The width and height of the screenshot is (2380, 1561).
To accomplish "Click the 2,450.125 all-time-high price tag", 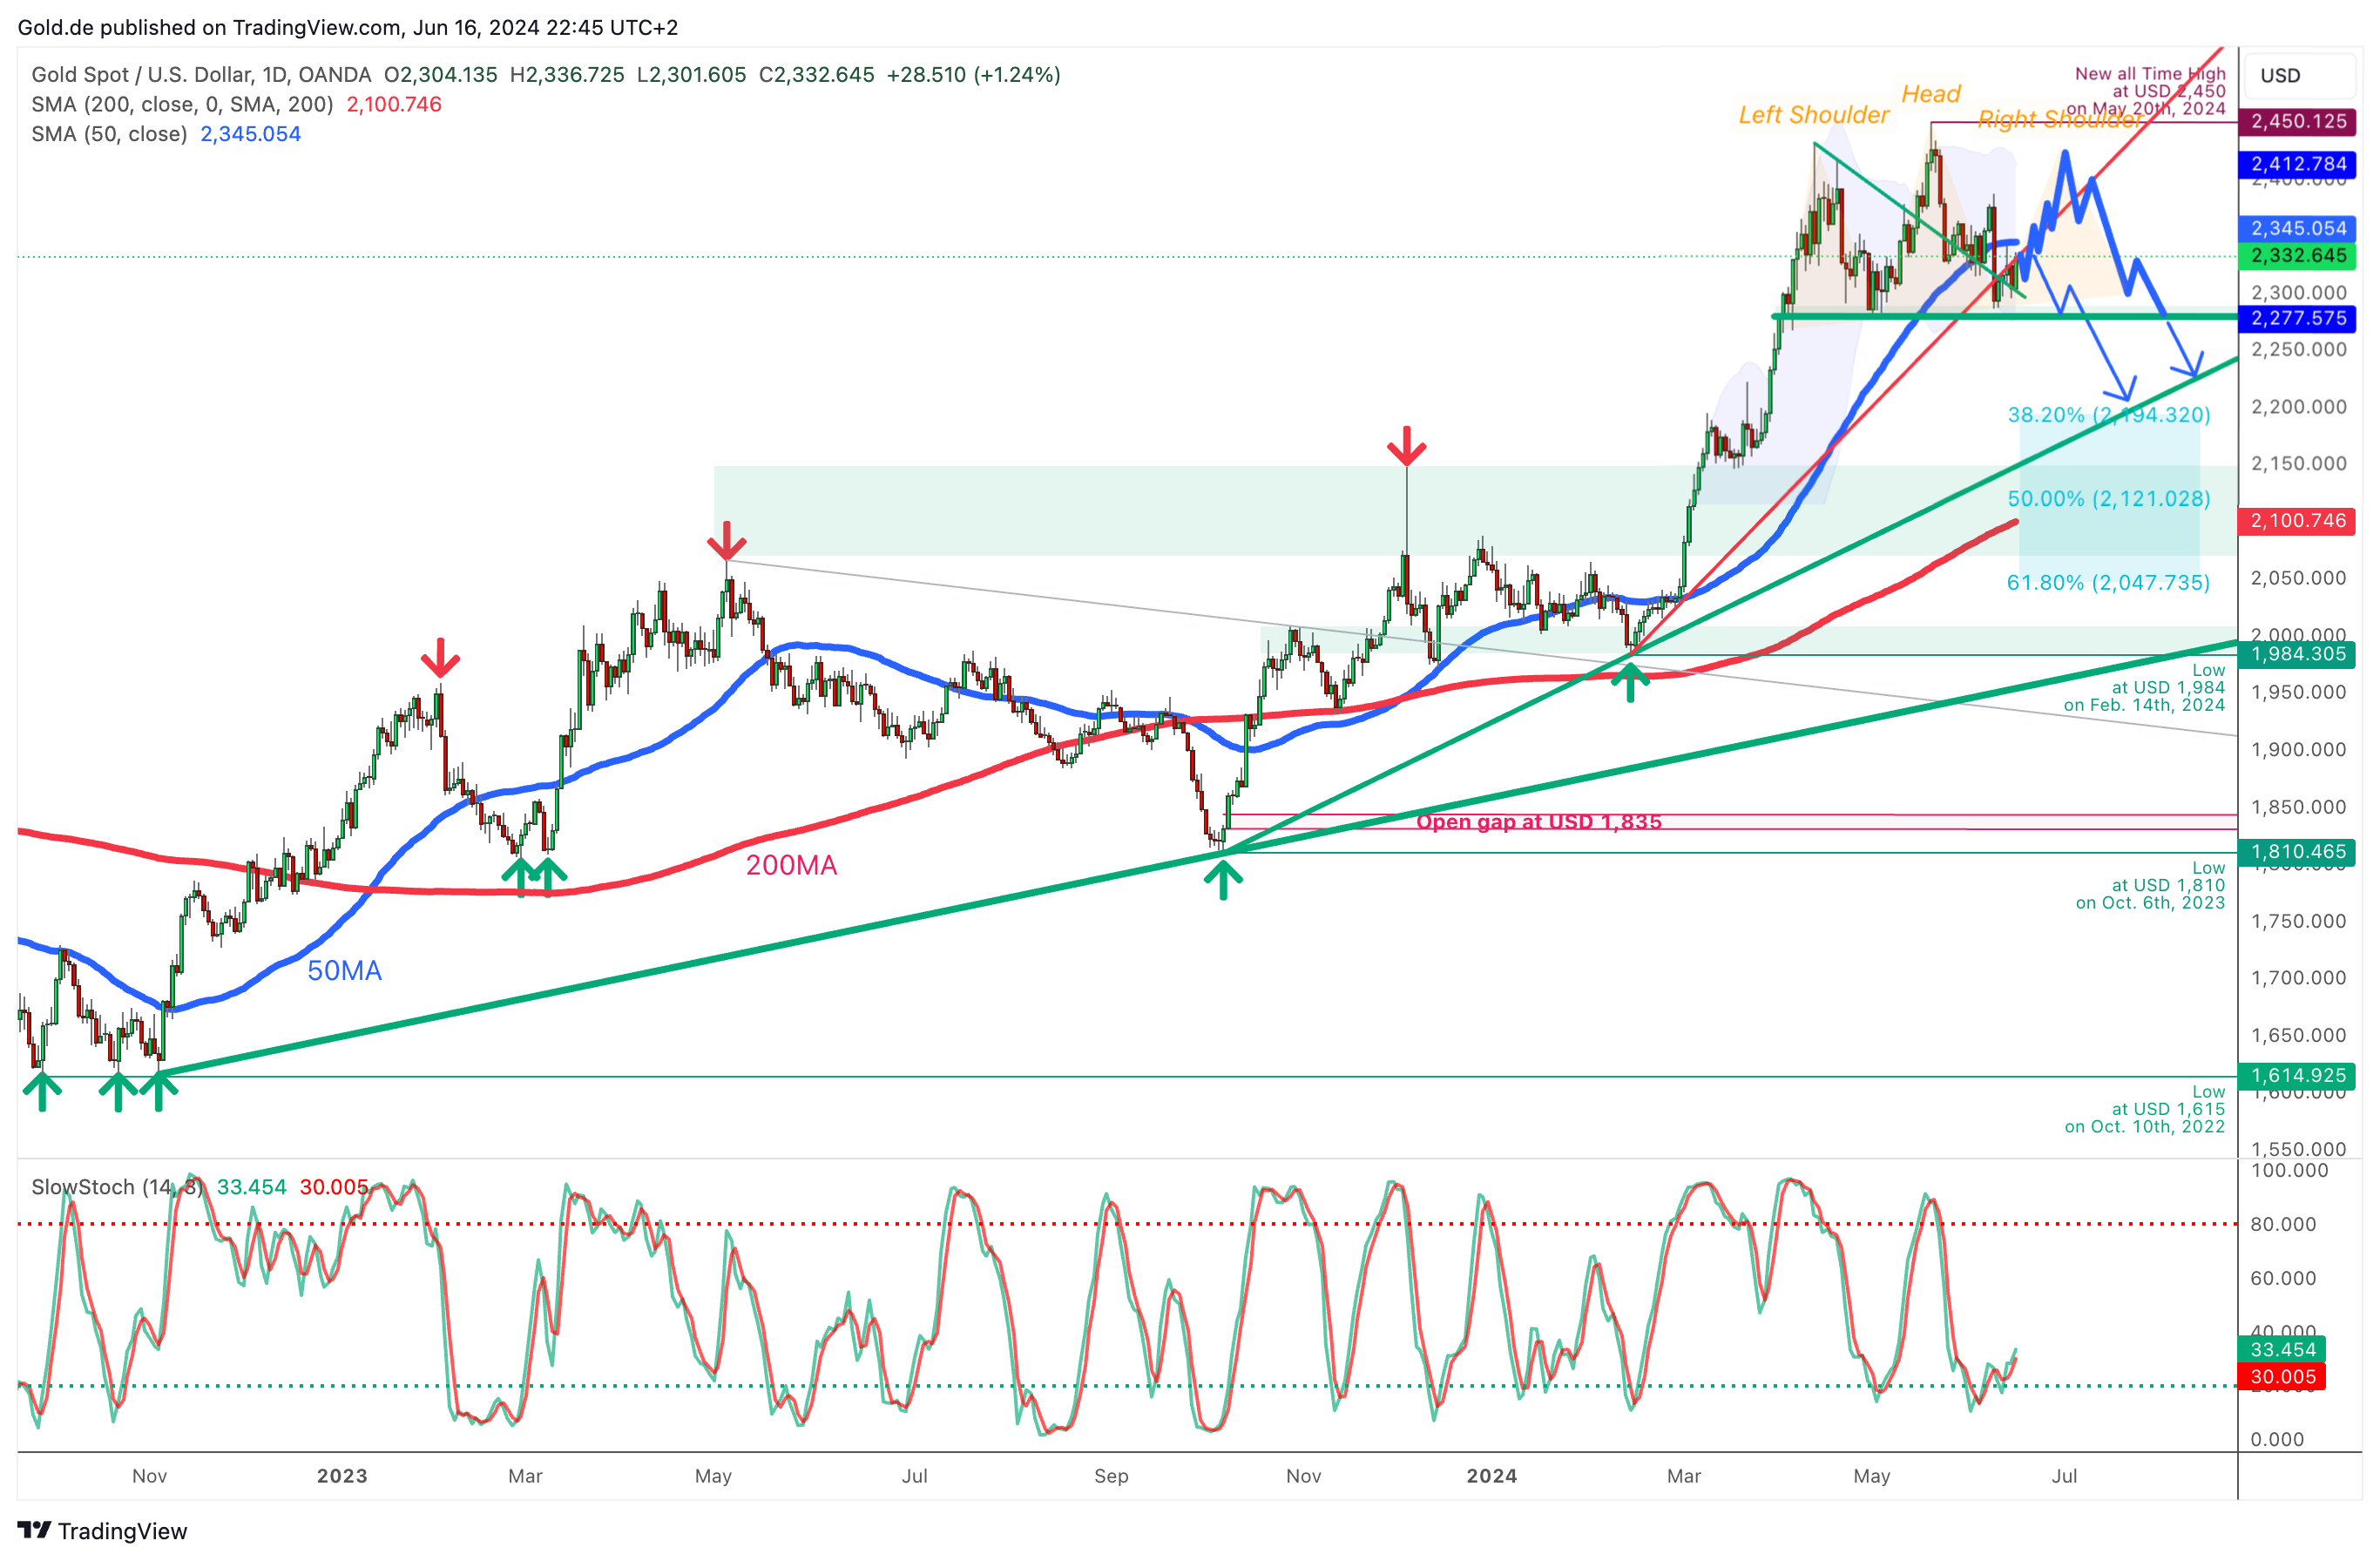I will [x=2297, y=122].
